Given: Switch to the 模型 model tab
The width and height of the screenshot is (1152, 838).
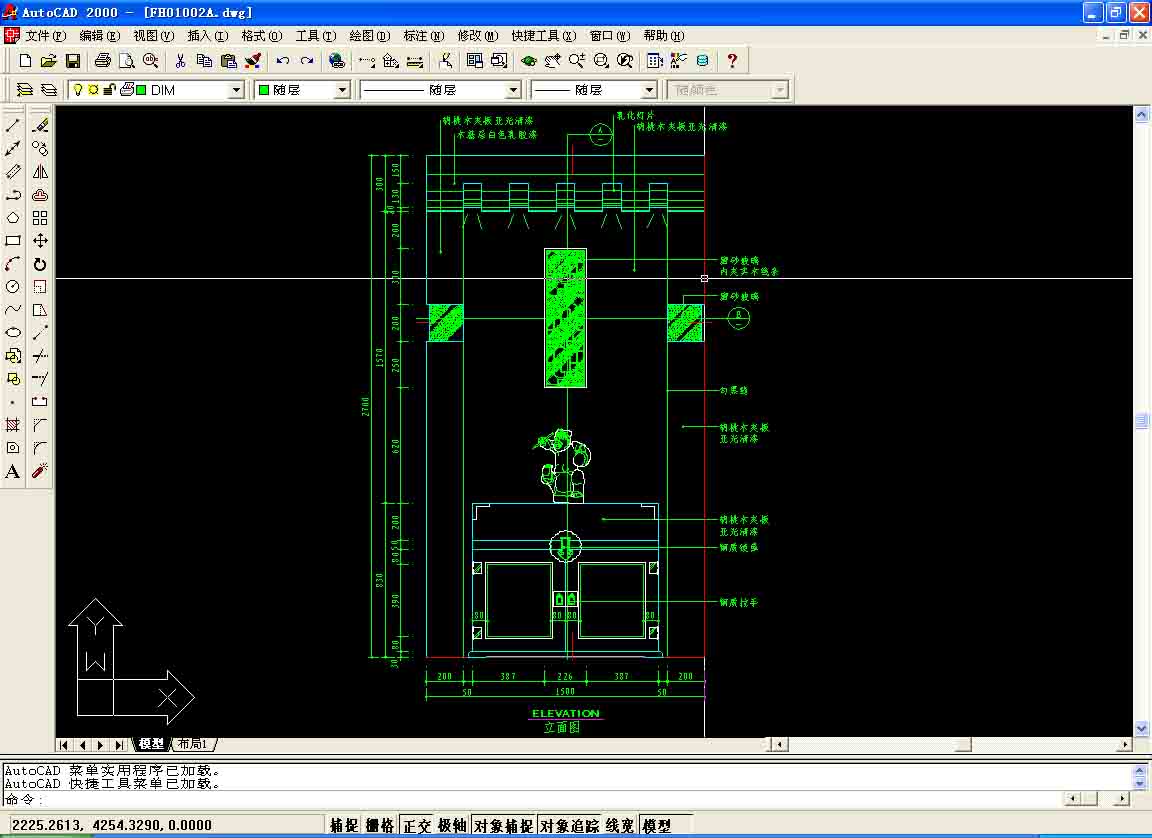Looking at the screenshot, I should (151, 744).
